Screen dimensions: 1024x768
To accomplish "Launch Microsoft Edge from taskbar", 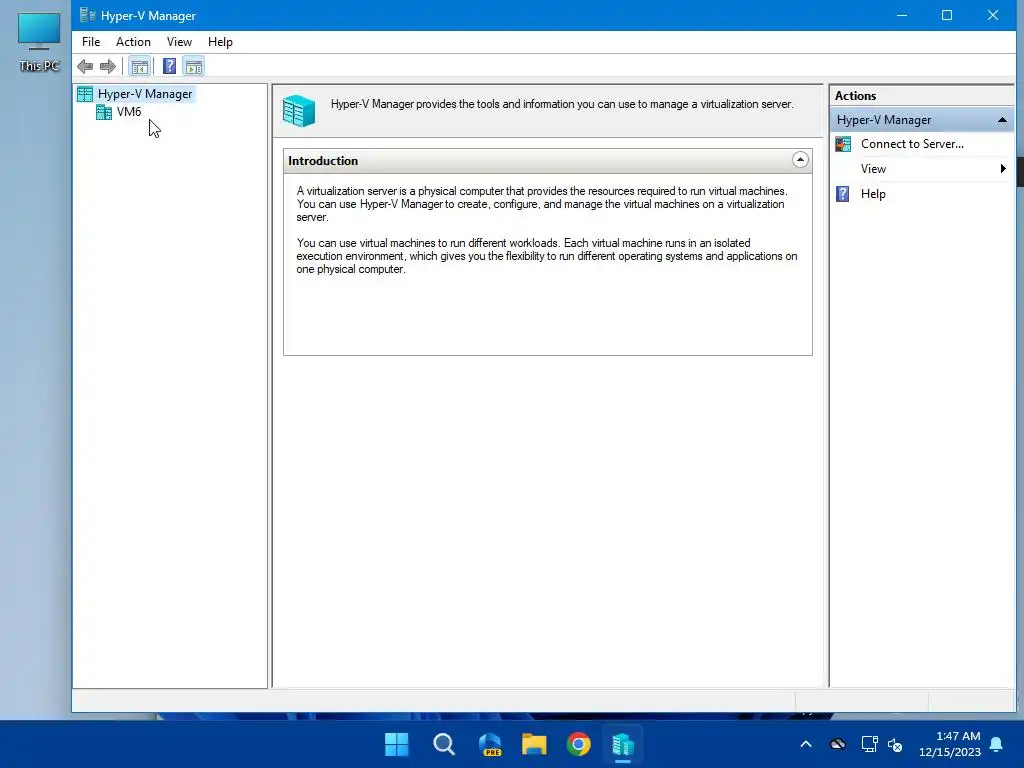I will 490,744.
